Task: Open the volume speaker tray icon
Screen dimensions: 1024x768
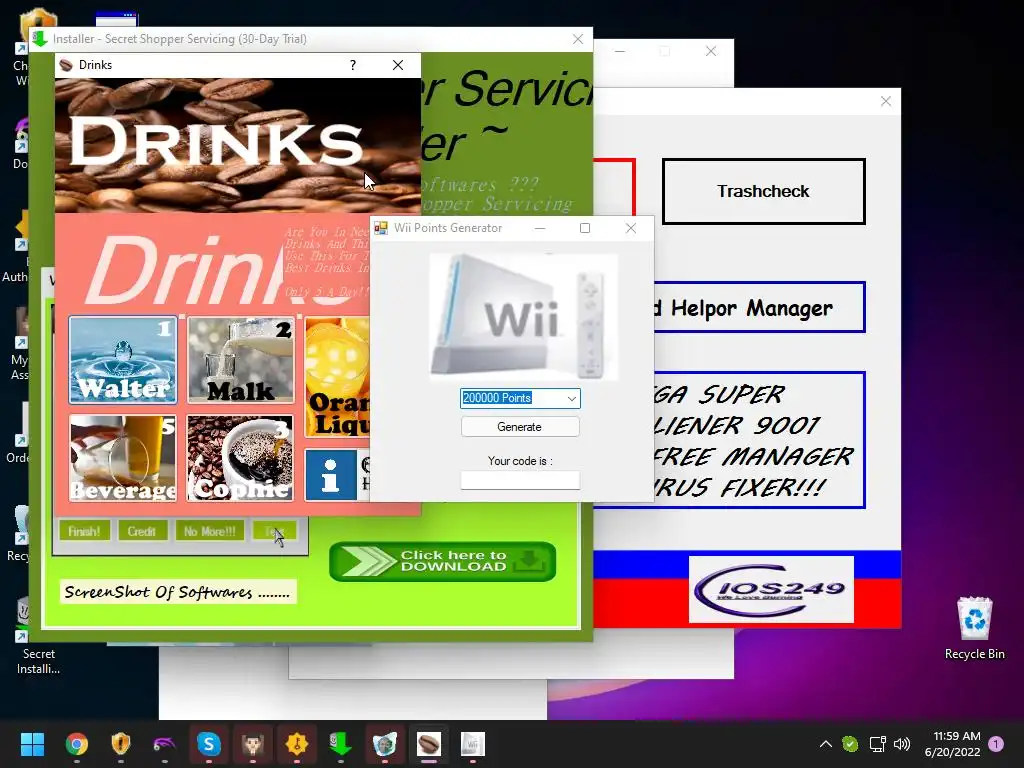Action: 902,744
